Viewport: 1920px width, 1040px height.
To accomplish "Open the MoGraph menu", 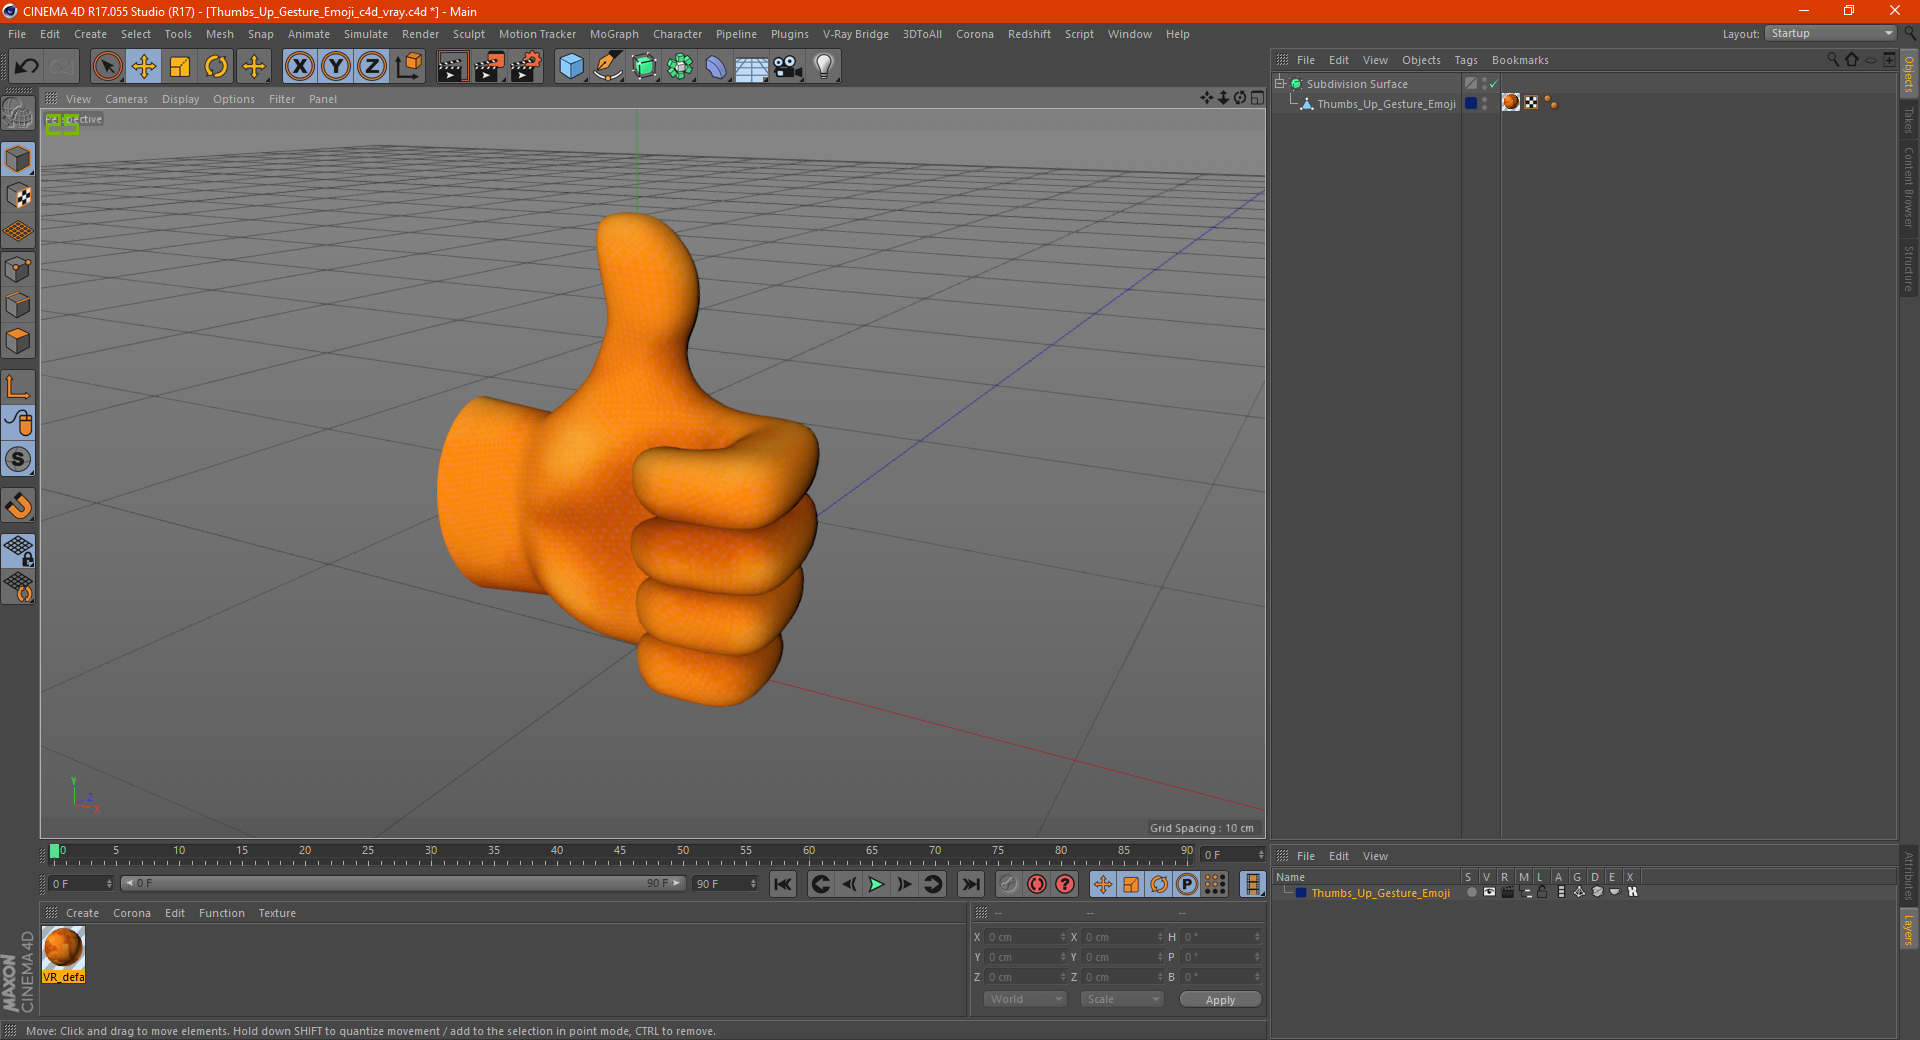I will coord(614,34).
